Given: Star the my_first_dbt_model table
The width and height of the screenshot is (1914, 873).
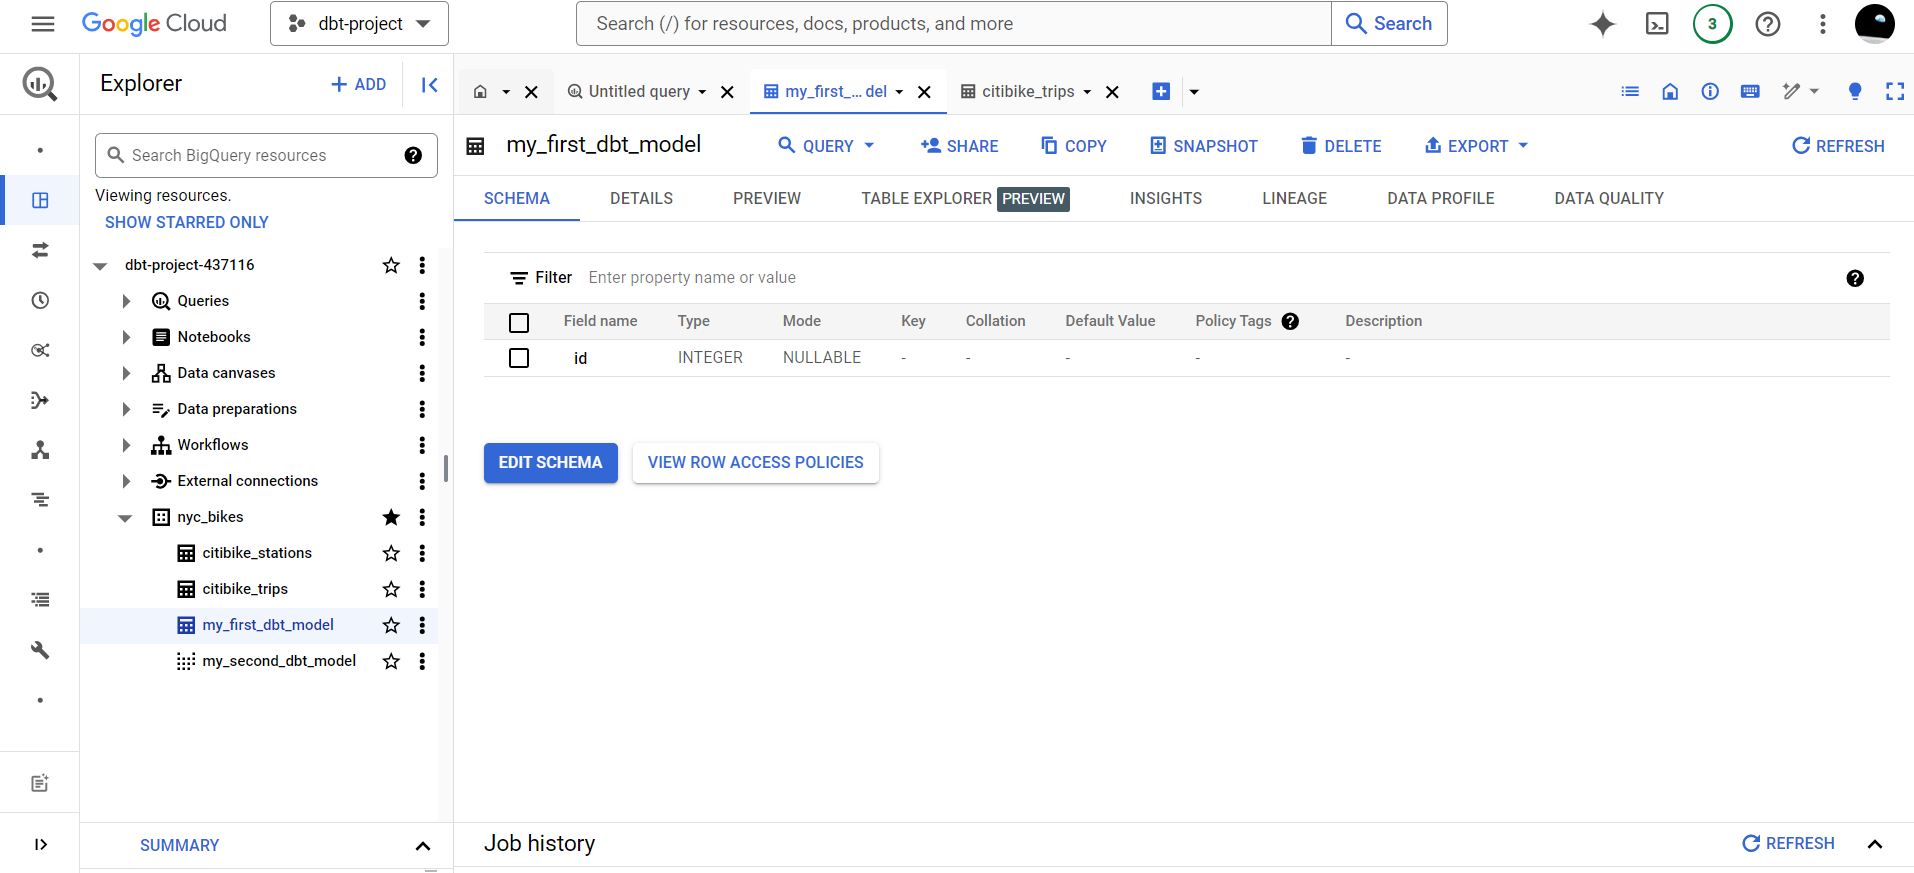Looking at the screenshot, I should tap(391, 625).
